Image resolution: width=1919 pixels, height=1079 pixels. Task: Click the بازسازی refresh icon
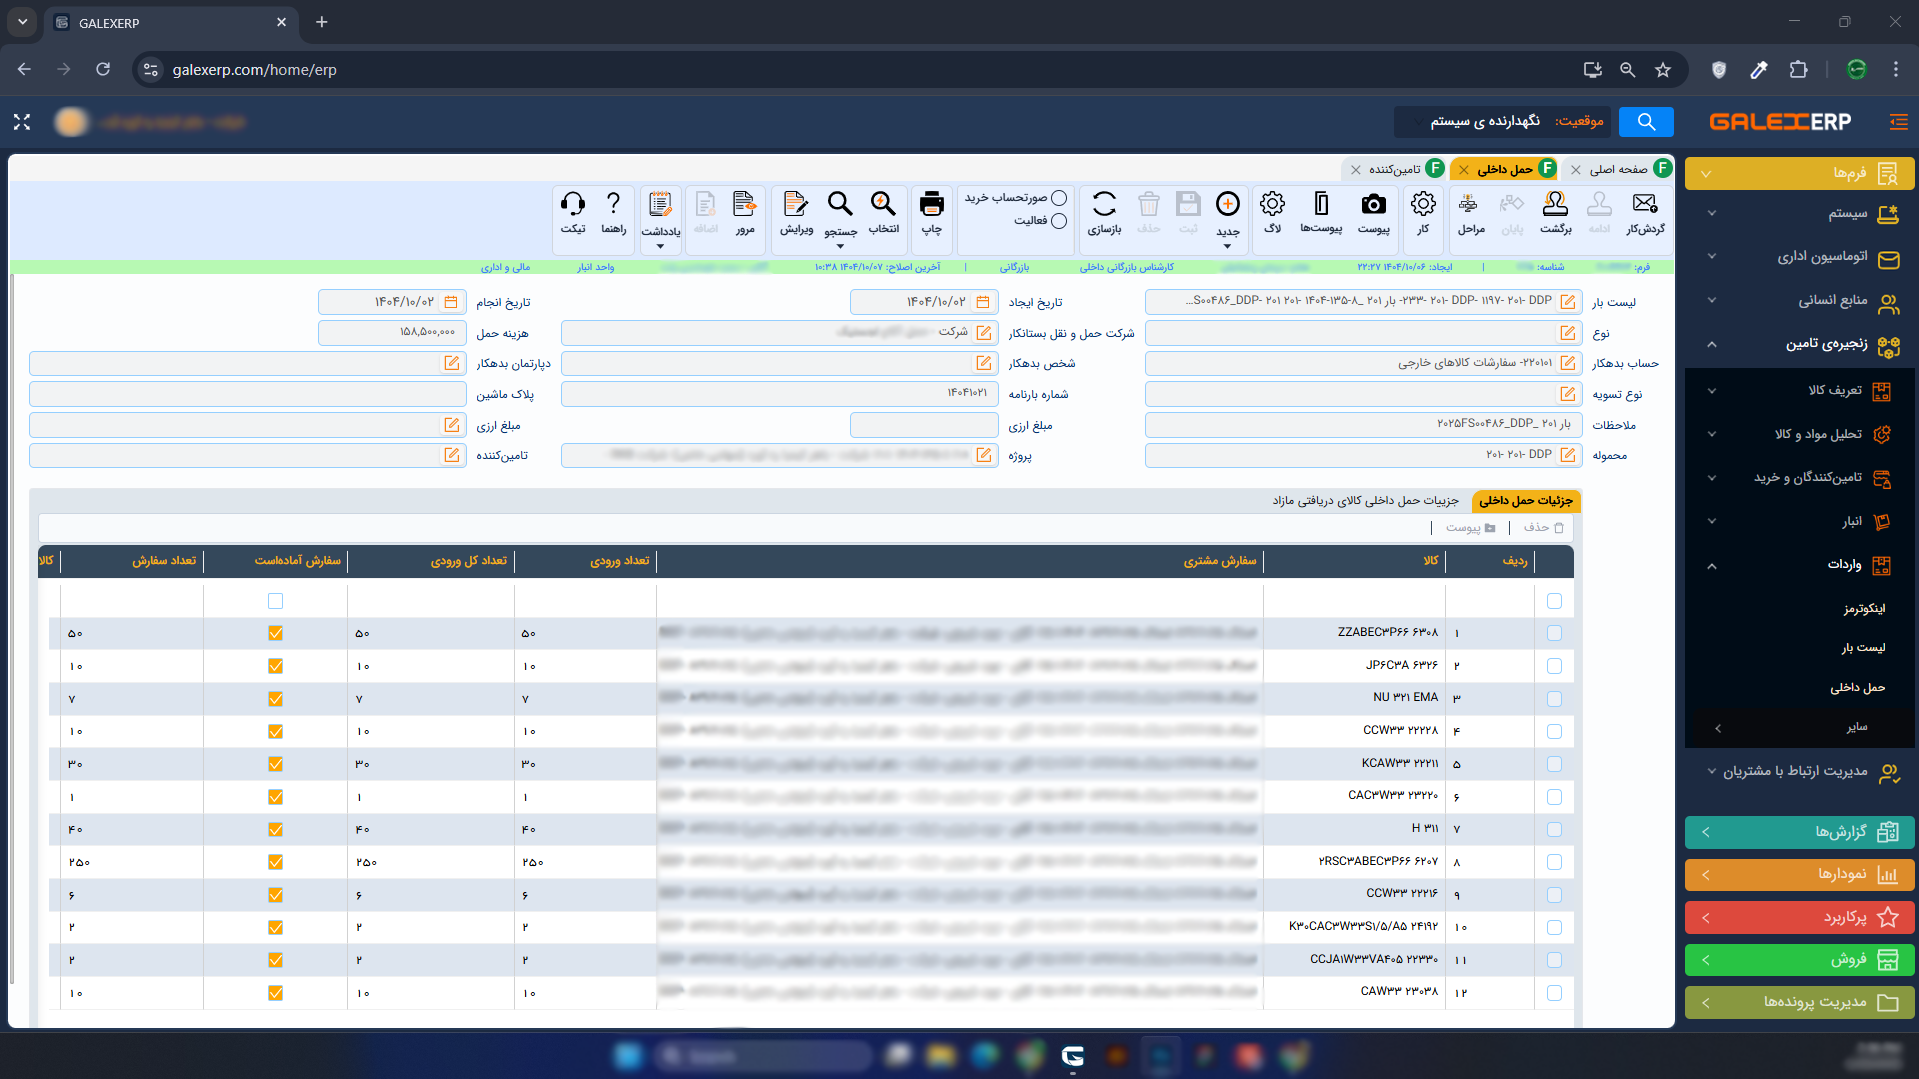pos(1104,205)
